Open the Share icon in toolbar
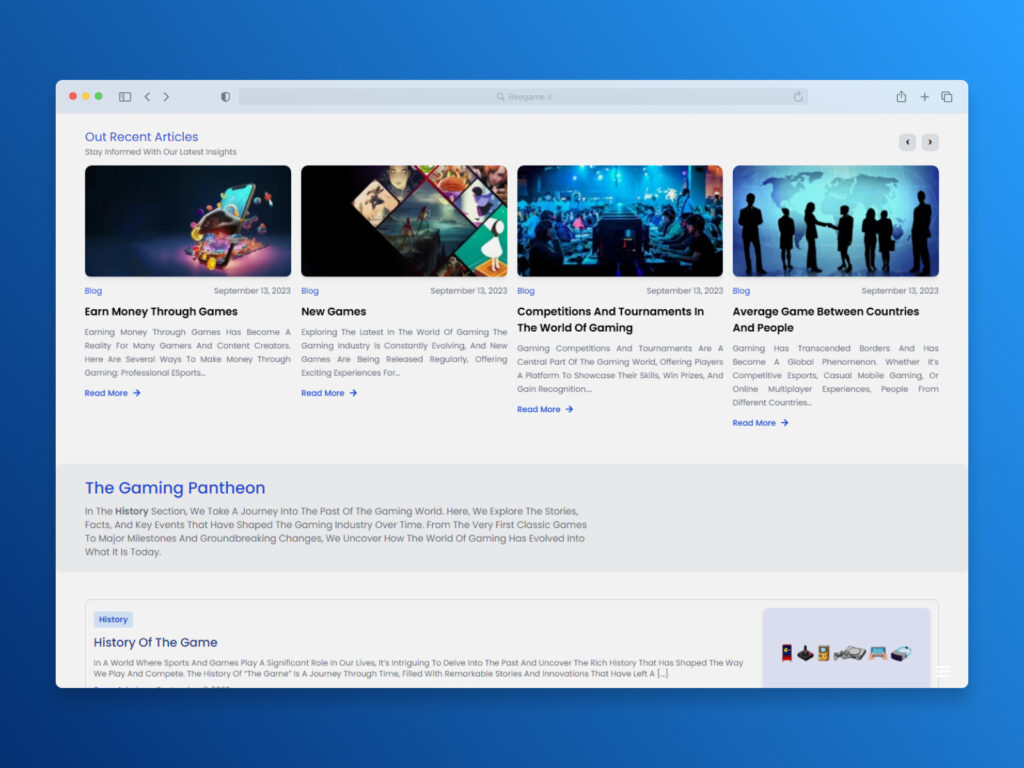 [901, 97]
